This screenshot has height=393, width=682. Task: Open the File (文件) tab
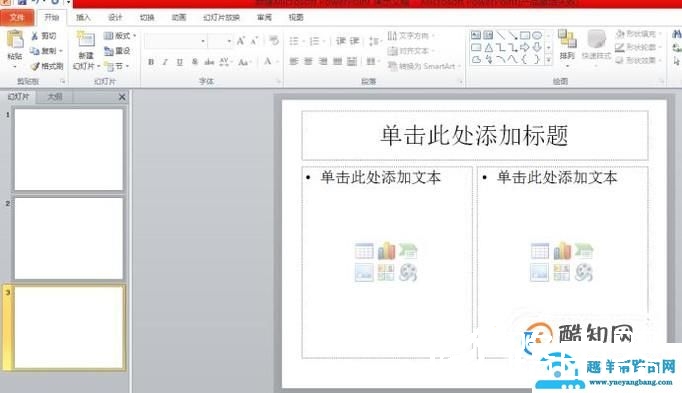pos(17,17)
